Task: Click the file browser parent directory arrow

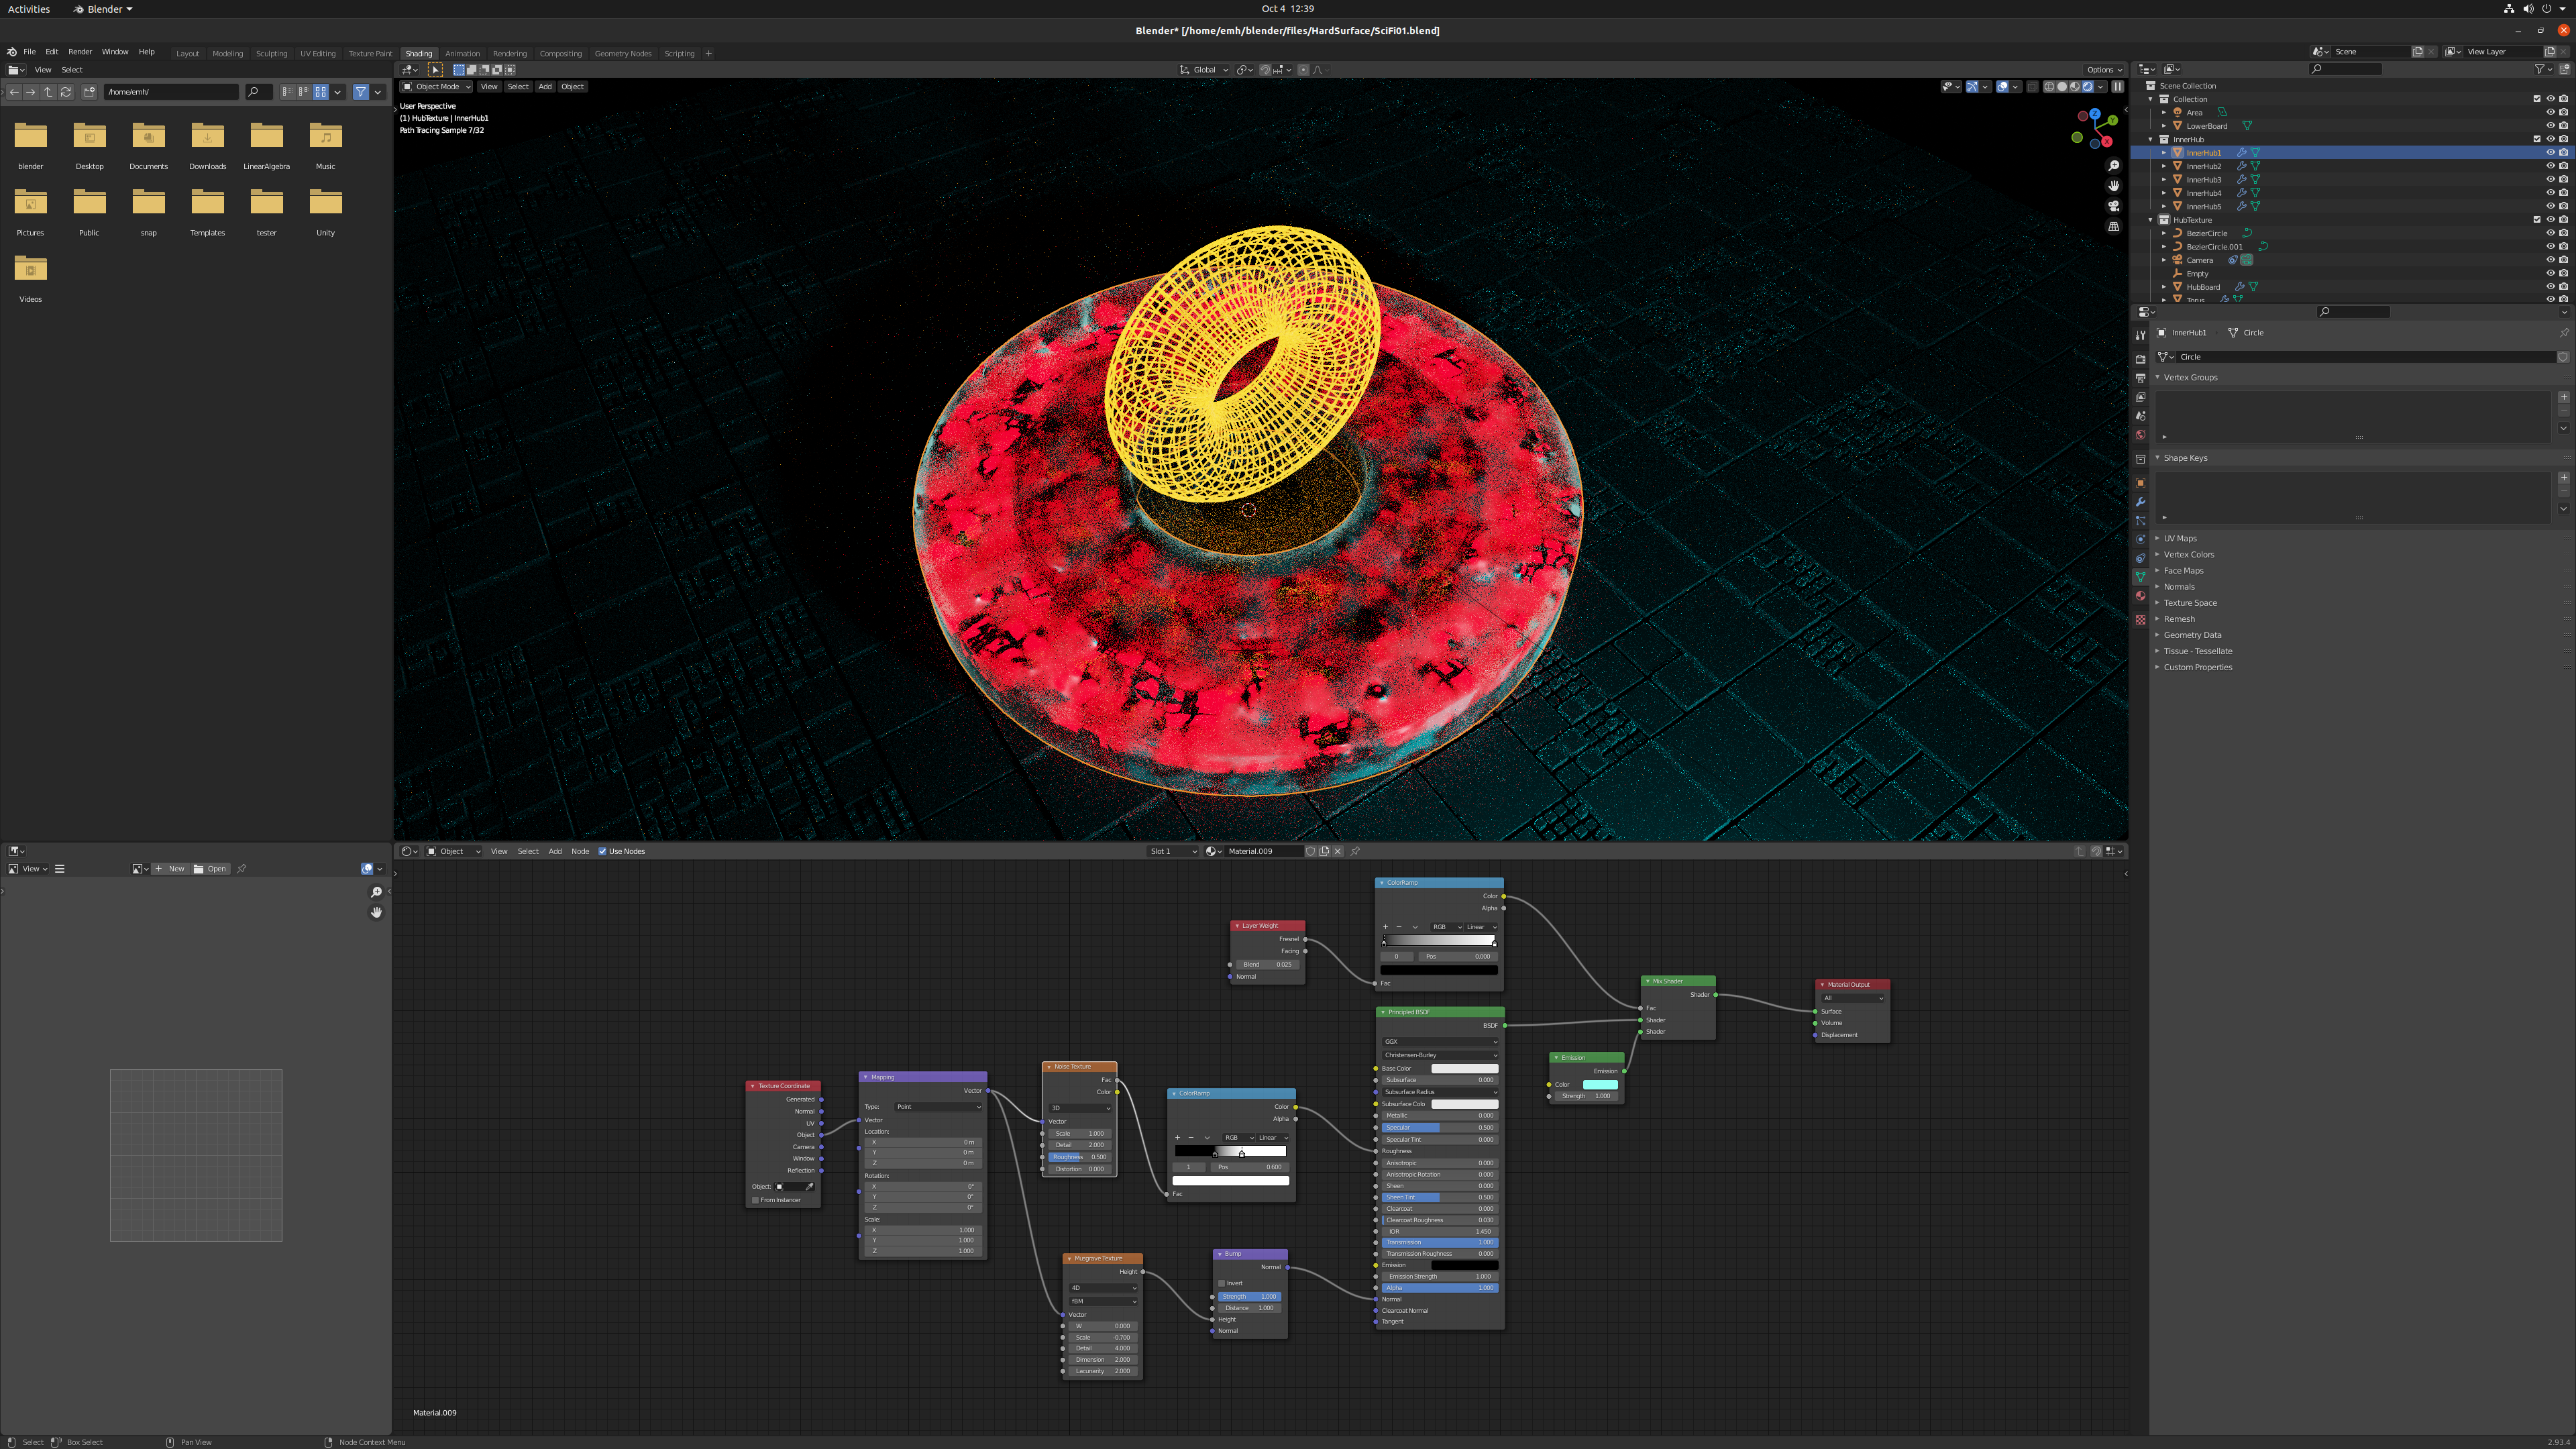Action: coord(48,92)
